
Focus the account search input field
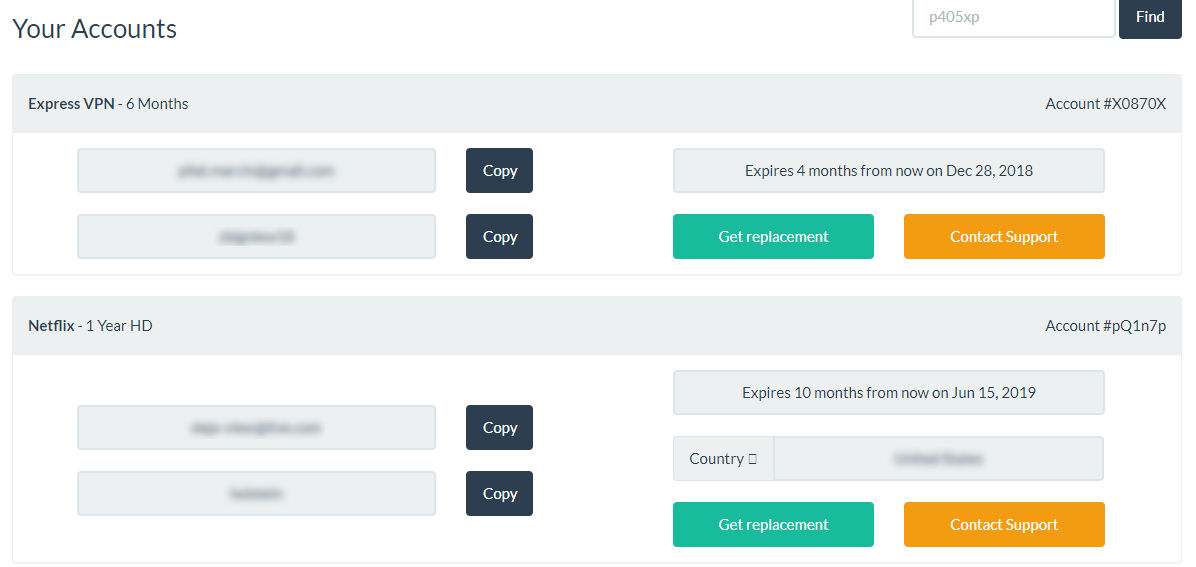tap(1013, 18)
